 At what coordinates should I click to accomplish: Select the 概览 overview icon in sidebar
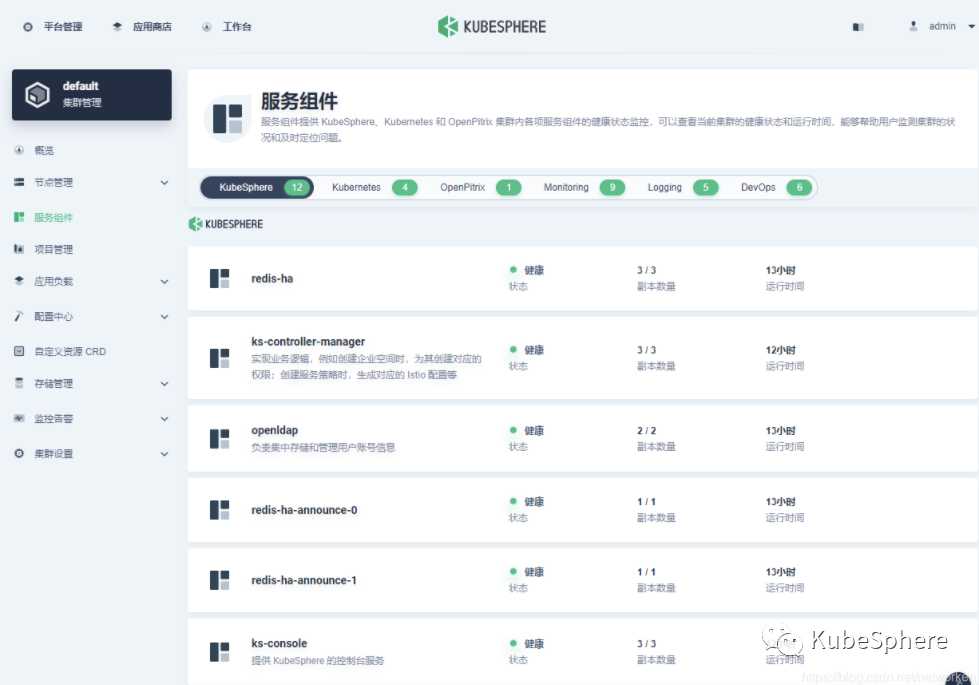[x=20, y=150]
